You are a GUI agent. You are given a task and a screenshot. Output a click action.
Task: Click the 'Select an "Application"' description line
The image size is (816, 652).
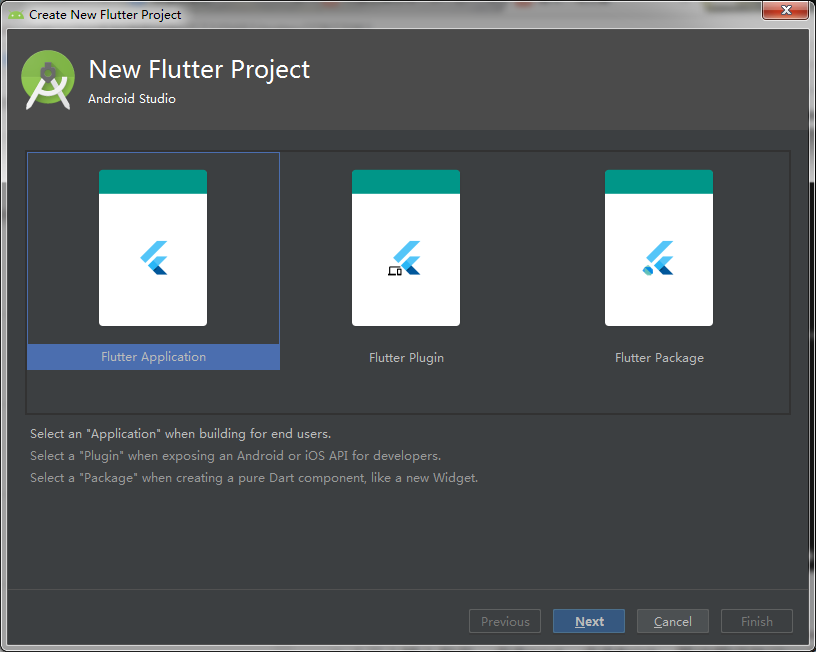[181, 434]
